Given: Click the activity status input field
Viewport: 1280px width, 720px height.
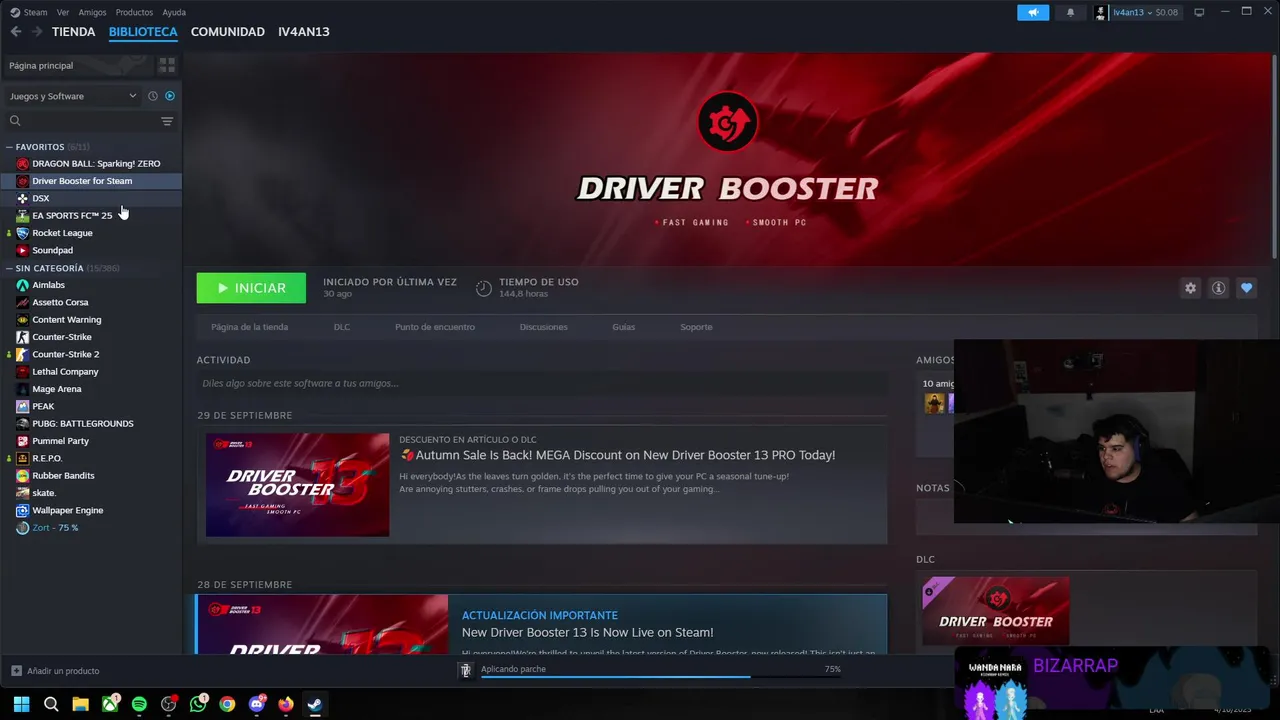Looking at the screenshot, I should coord(542,383).
